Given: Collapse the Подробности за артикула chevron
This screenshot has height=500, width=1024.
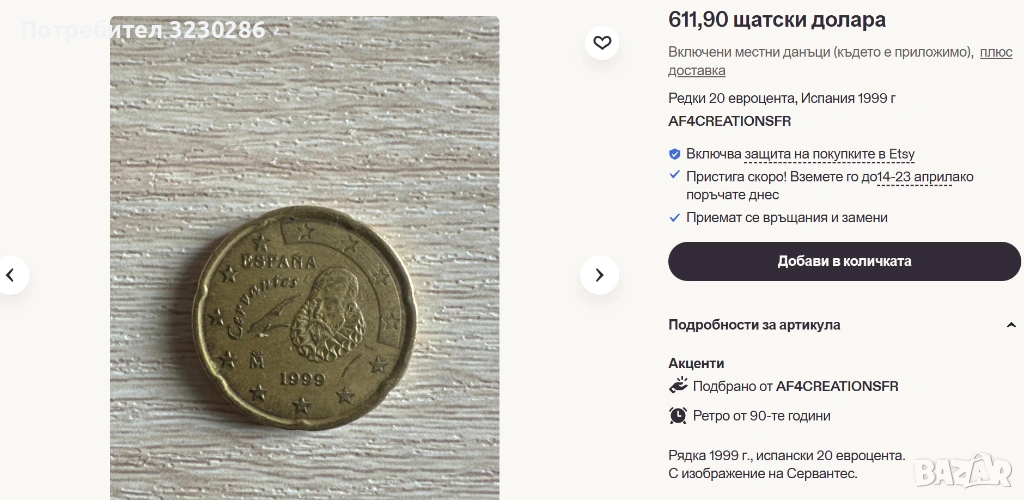Looking at the screenshot, I should tap(1011, 325).
